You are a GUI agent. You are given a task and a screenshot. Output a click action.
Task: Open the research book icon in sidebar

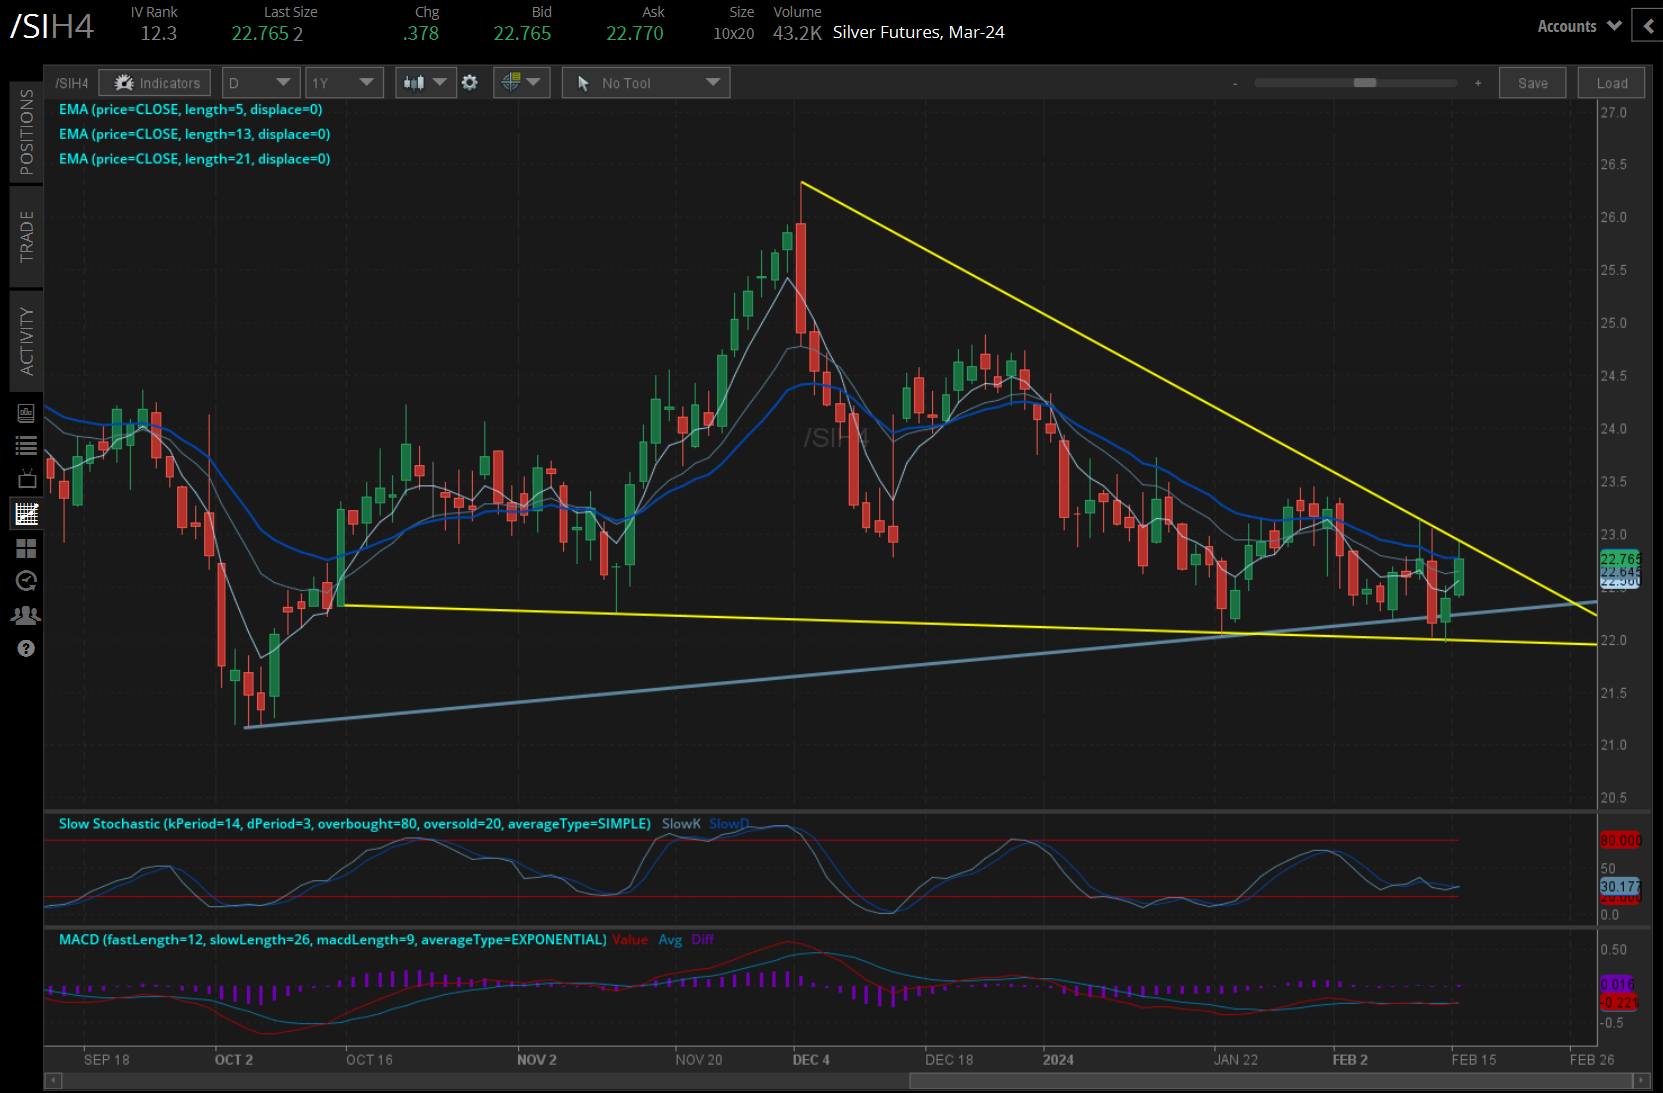(x=26, y=413)
